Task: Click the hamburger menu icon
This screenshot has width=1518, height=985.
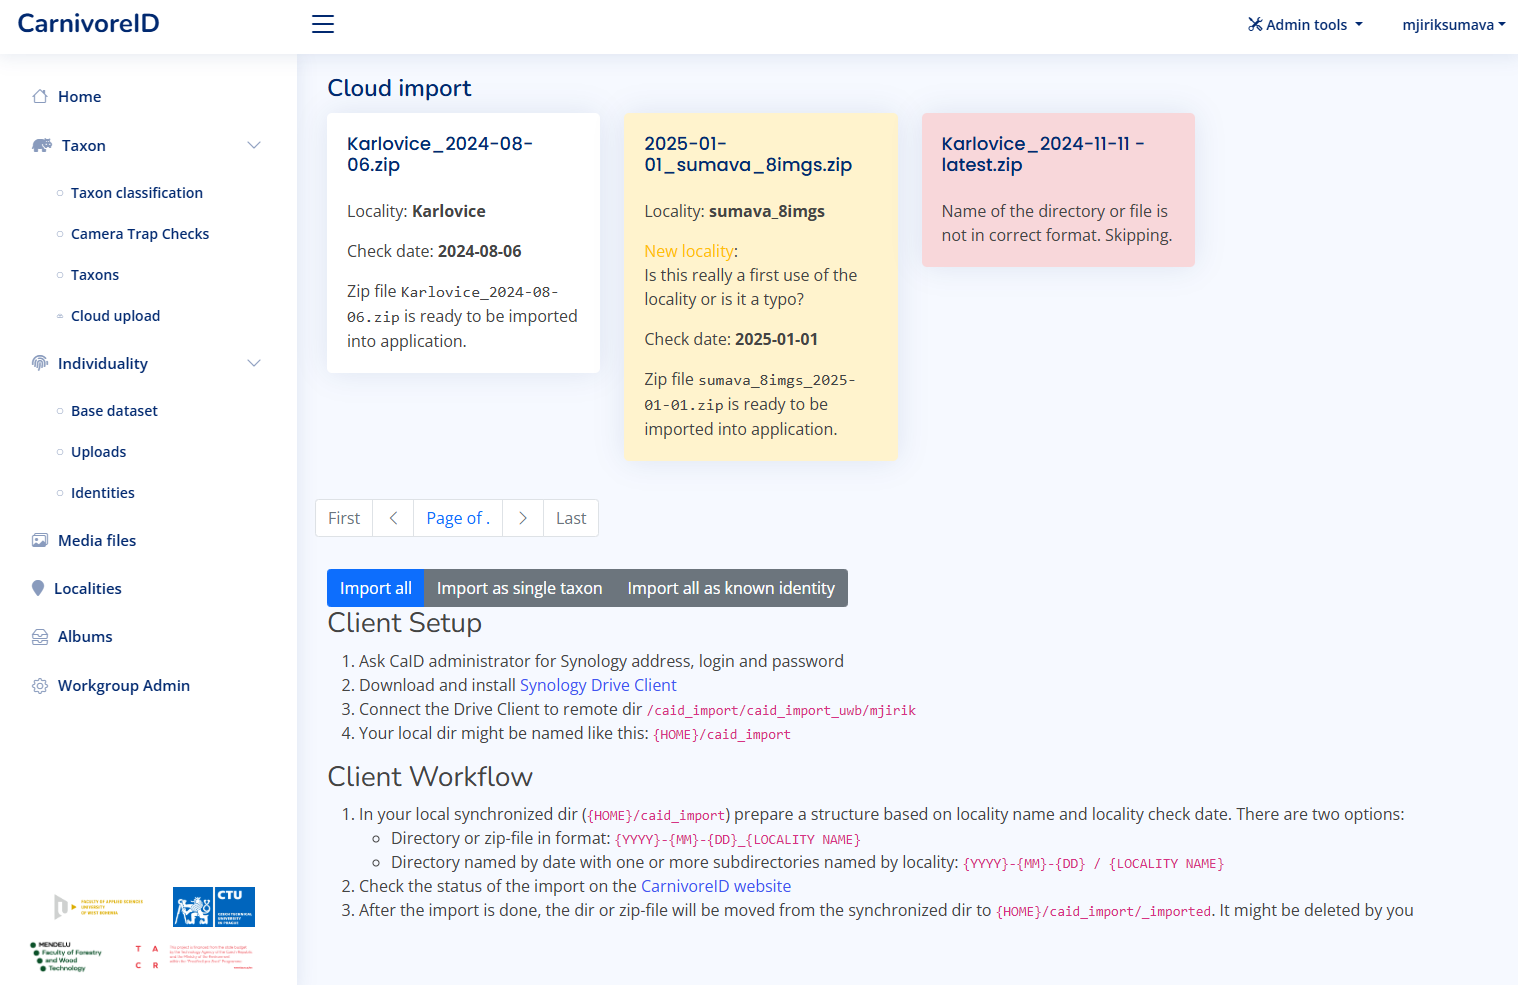Action: 322,24
